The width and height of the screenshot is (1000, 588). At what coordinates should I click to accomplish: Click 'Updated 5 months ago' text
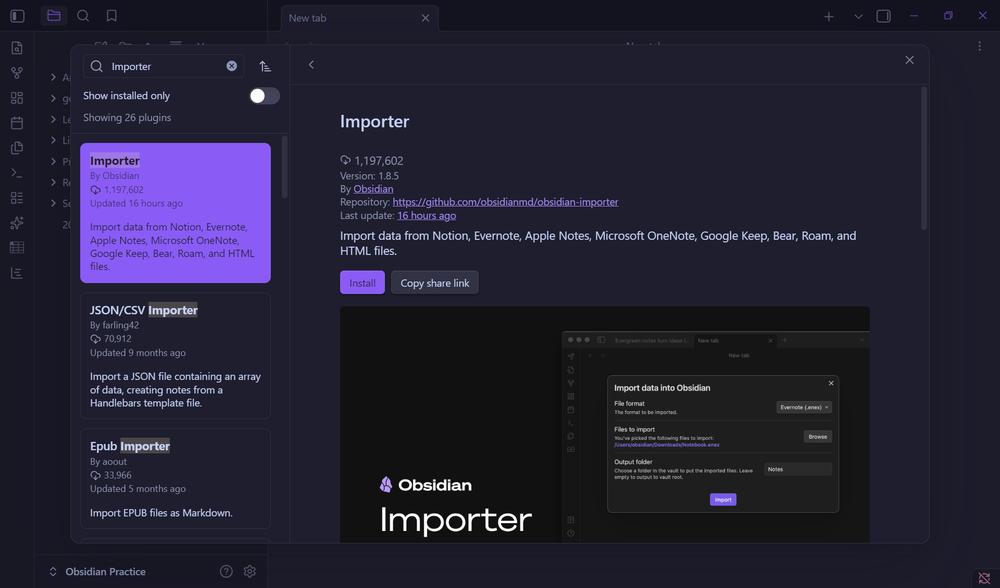click(138, 489)
